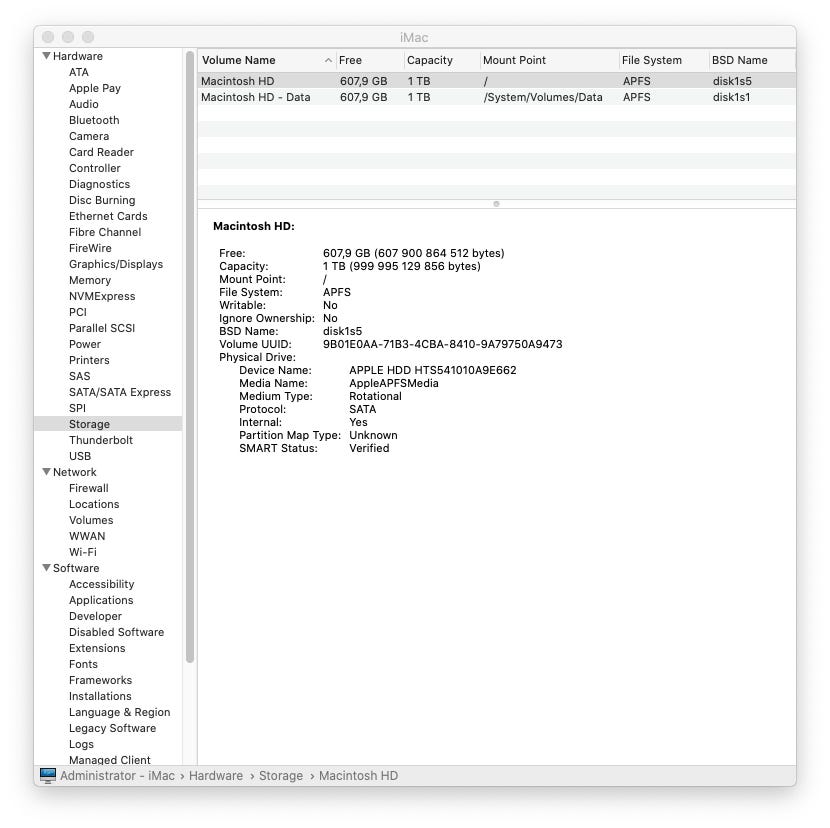This screenshot has height=828, width=830.
Task: Open ATA in the Hardware list
Action: click(x=79, y=72)
